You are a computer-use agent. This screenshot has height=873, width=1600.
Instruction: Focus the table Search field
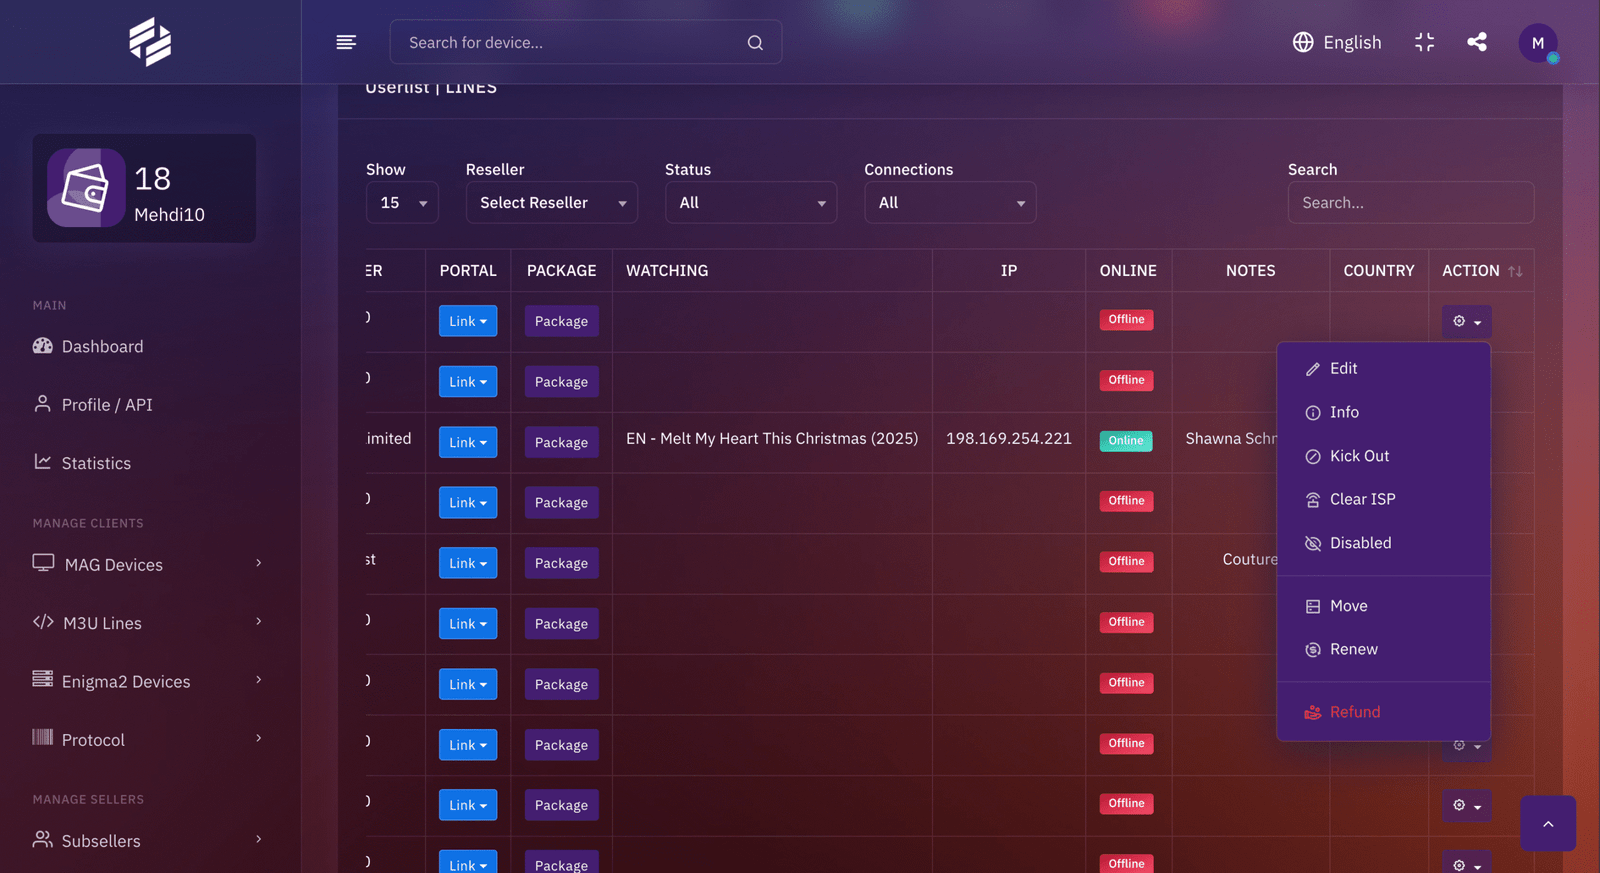1411,202
